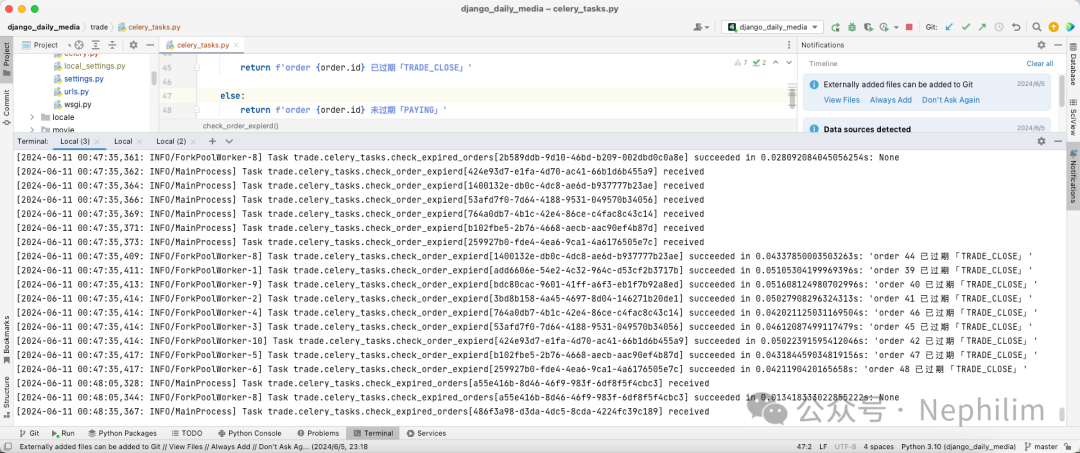Update project with blue Git arrow
1080x453 pixels.
tap(949, 27)
